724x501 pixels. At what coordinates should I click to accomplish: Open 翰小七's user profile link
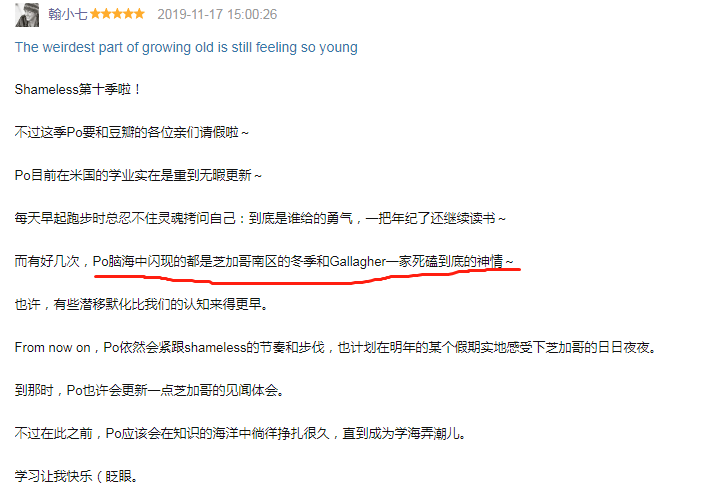pyautogui.click(x=67, y=14)
